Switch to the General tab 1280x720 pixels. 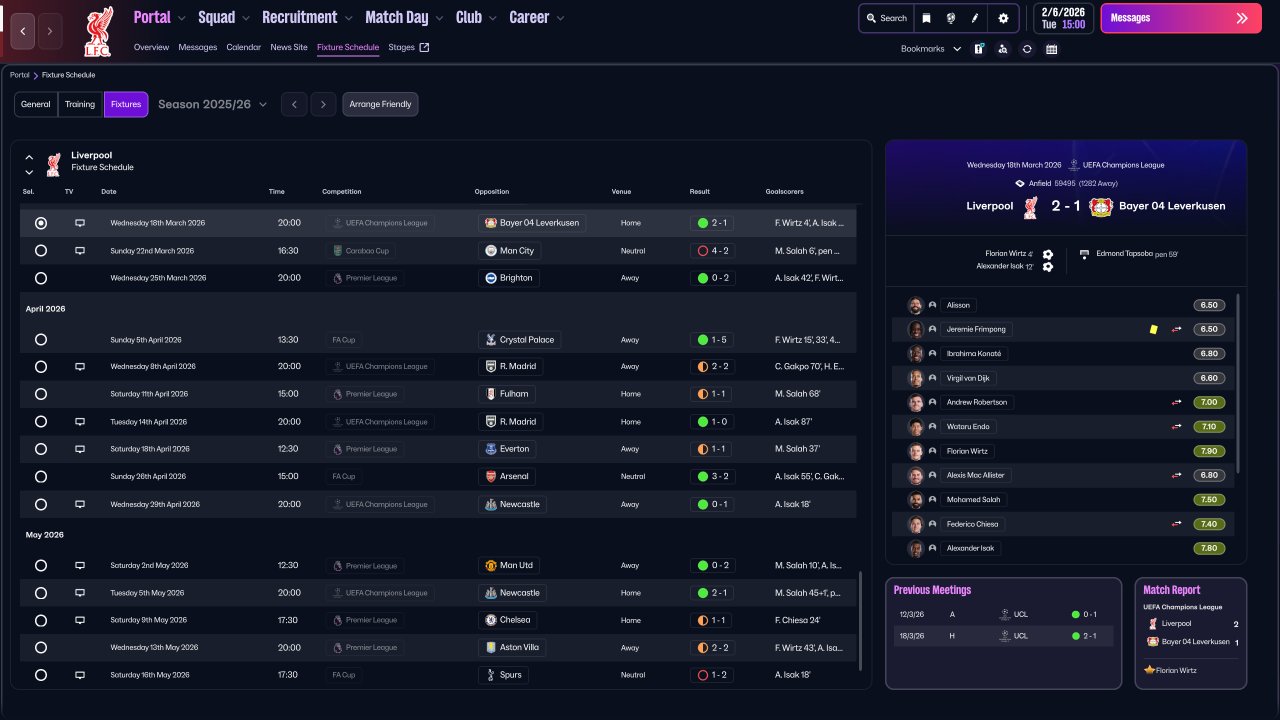(x=36, y=104)
